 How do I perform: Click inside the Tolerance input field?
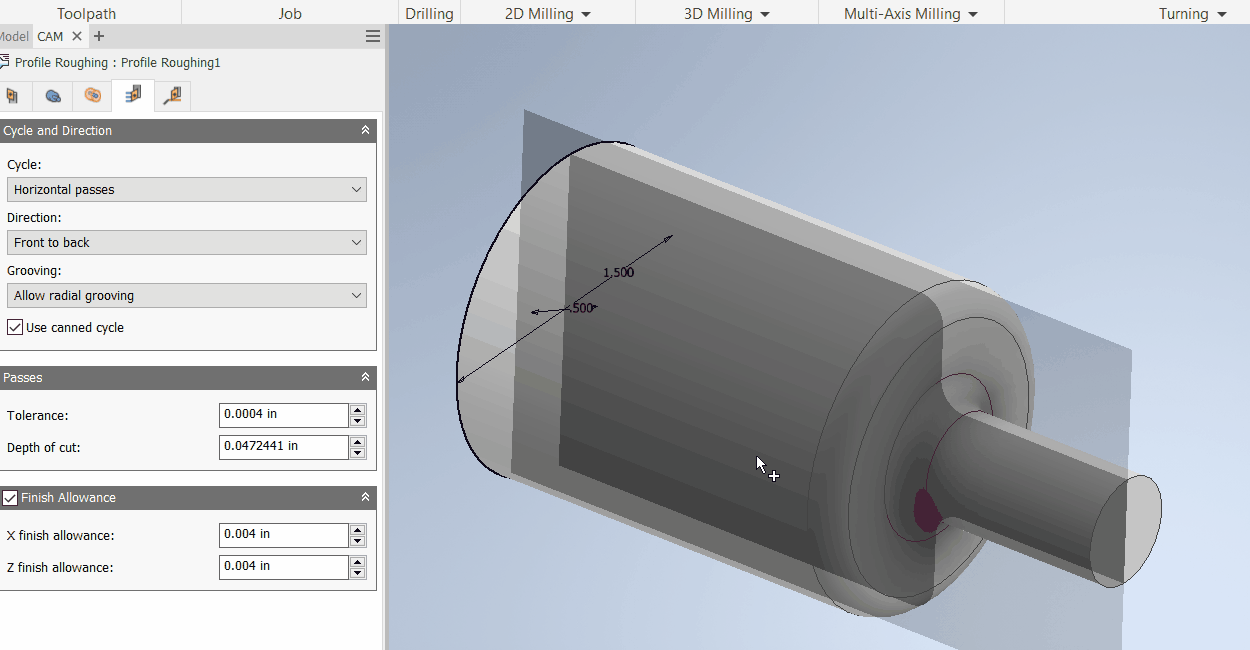point(283,414)
